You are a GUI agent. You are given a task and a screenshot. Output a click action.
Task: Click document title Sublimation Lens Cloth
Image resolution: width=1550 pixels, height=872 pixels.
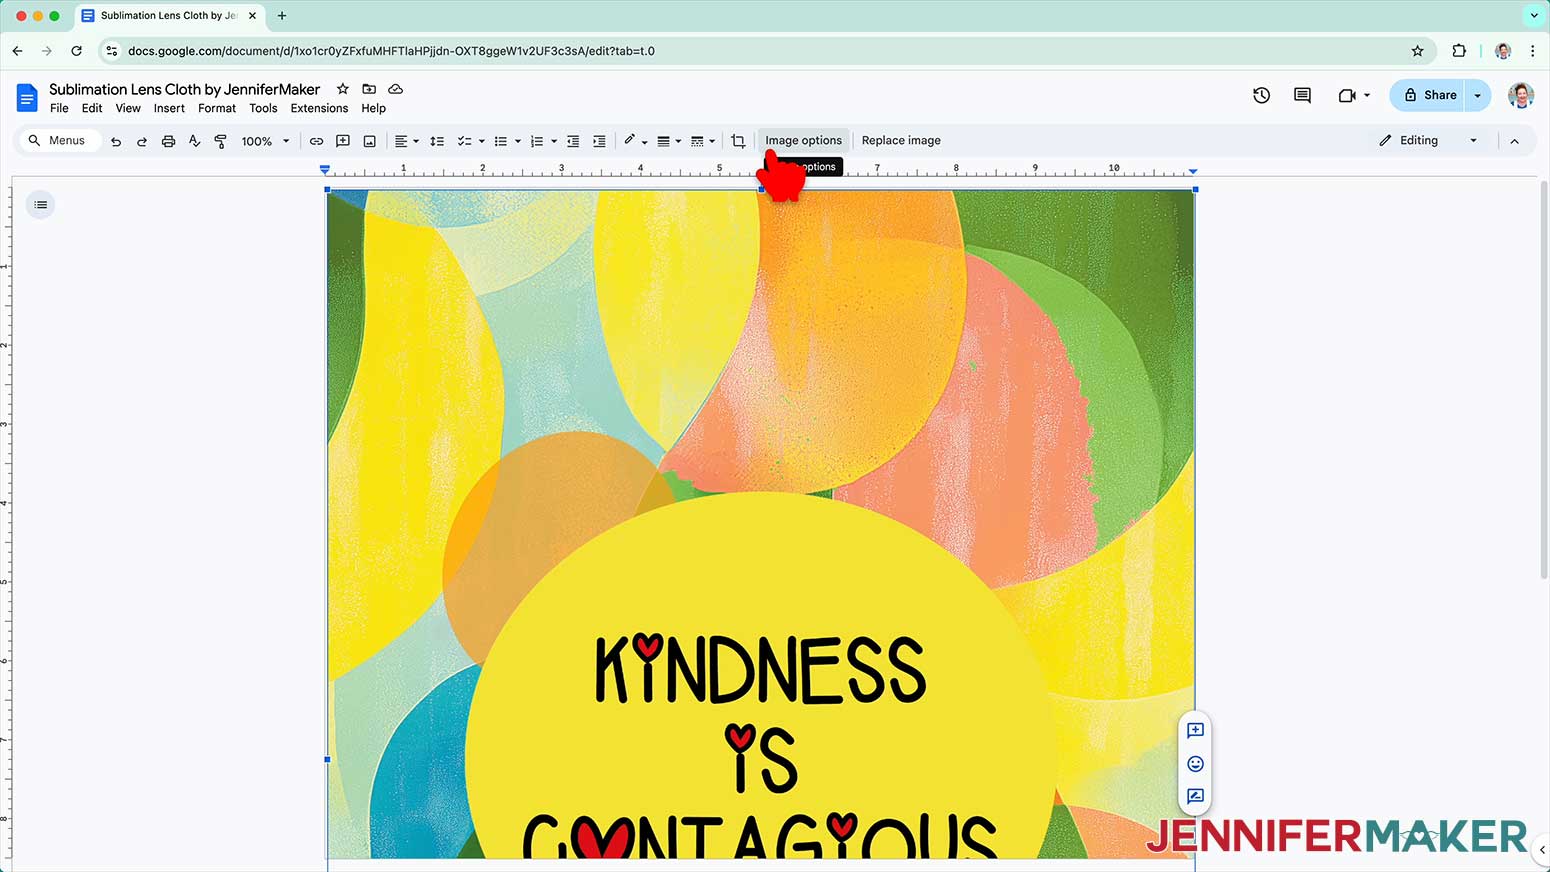pyautogui.click(x=185, y=89)
